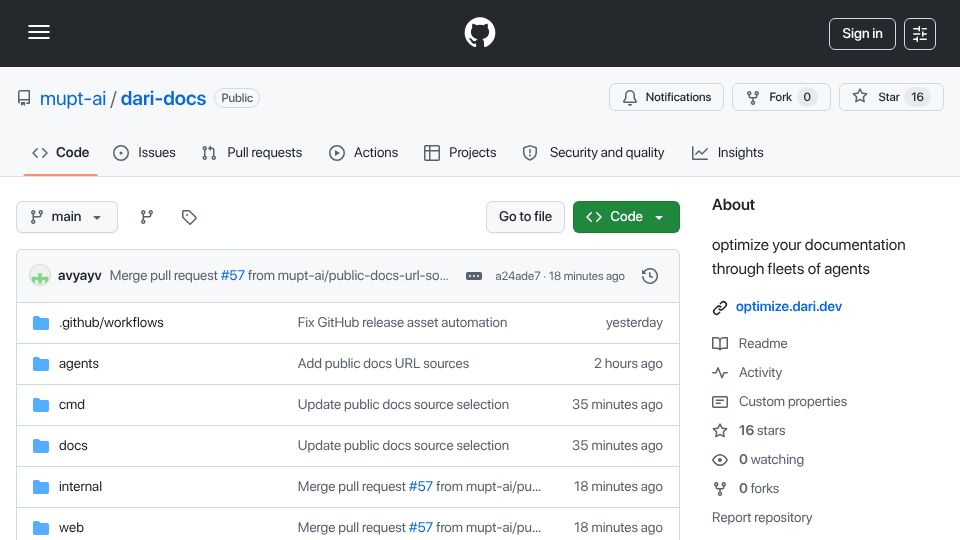The width and height of the screenshot is (960, 540).
Task: Open the docs folder
Action: click(73, 446)
